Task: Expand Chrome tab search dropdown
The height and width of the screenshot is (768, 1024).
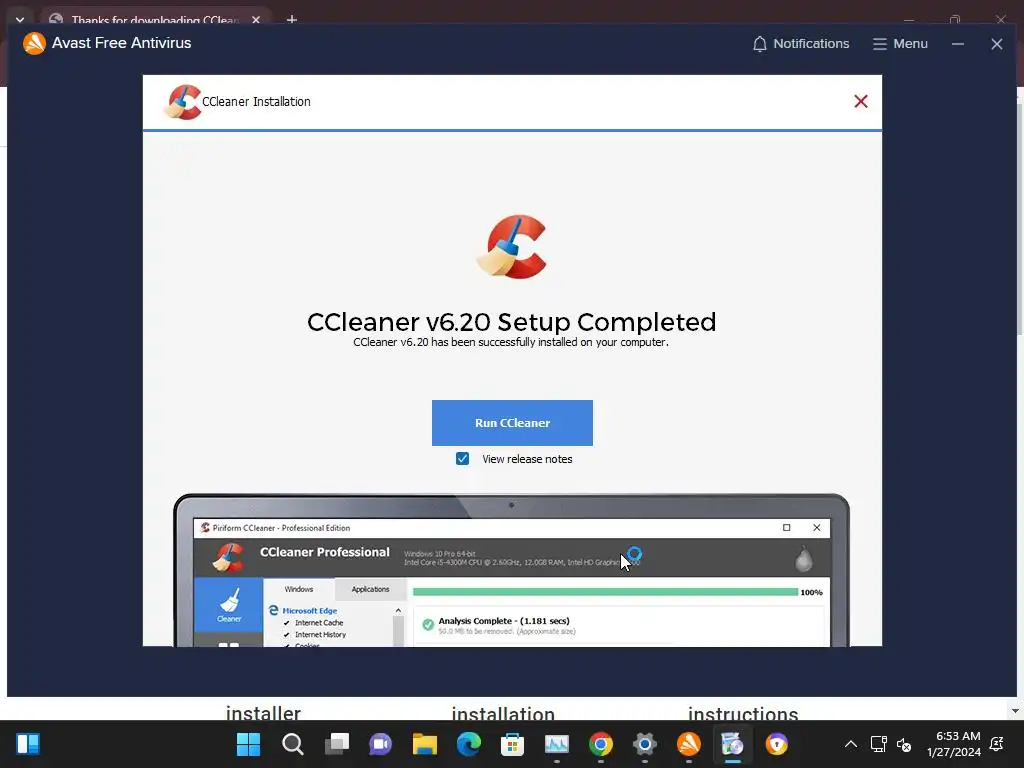Action: (20, 20)
